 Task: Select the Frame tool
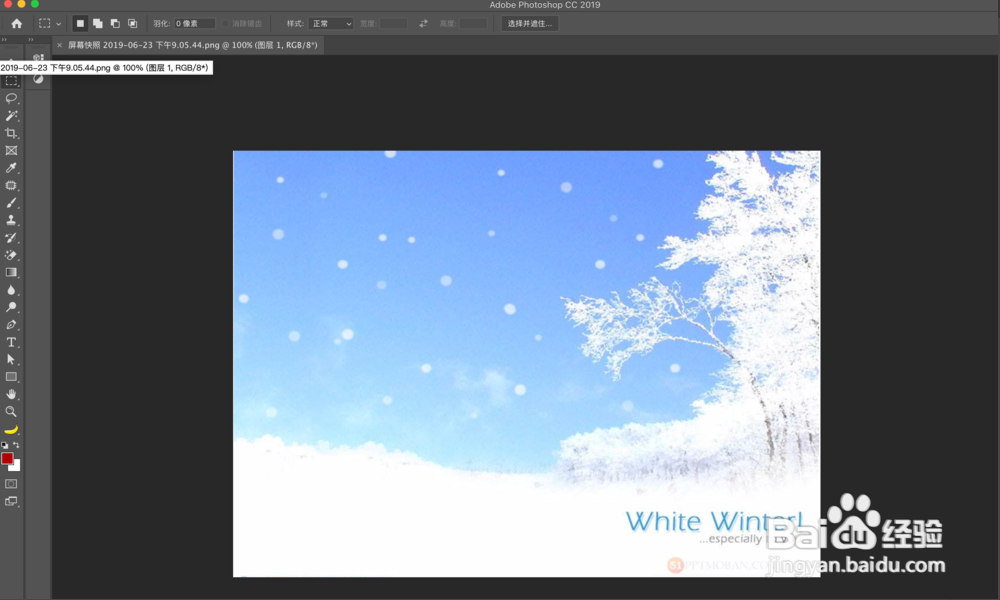[x=11, y=150]
